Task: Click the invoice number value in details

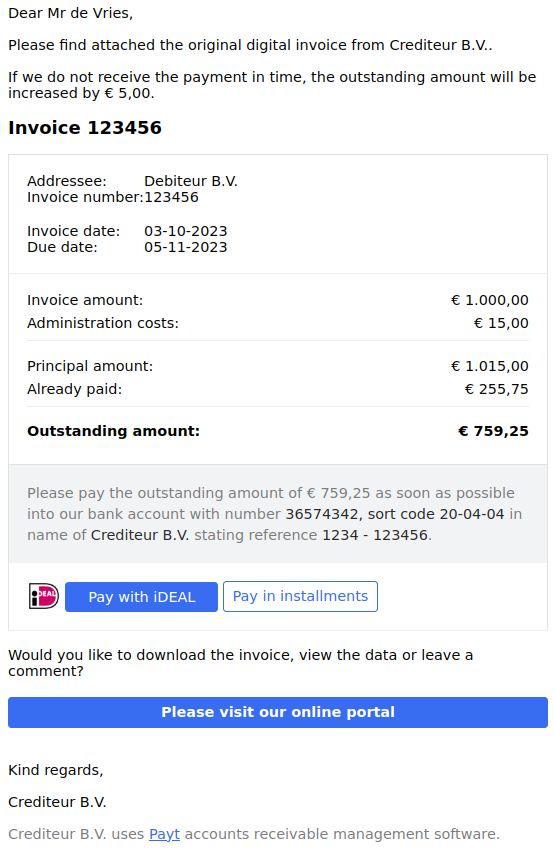Action: [x=171, y=197]
